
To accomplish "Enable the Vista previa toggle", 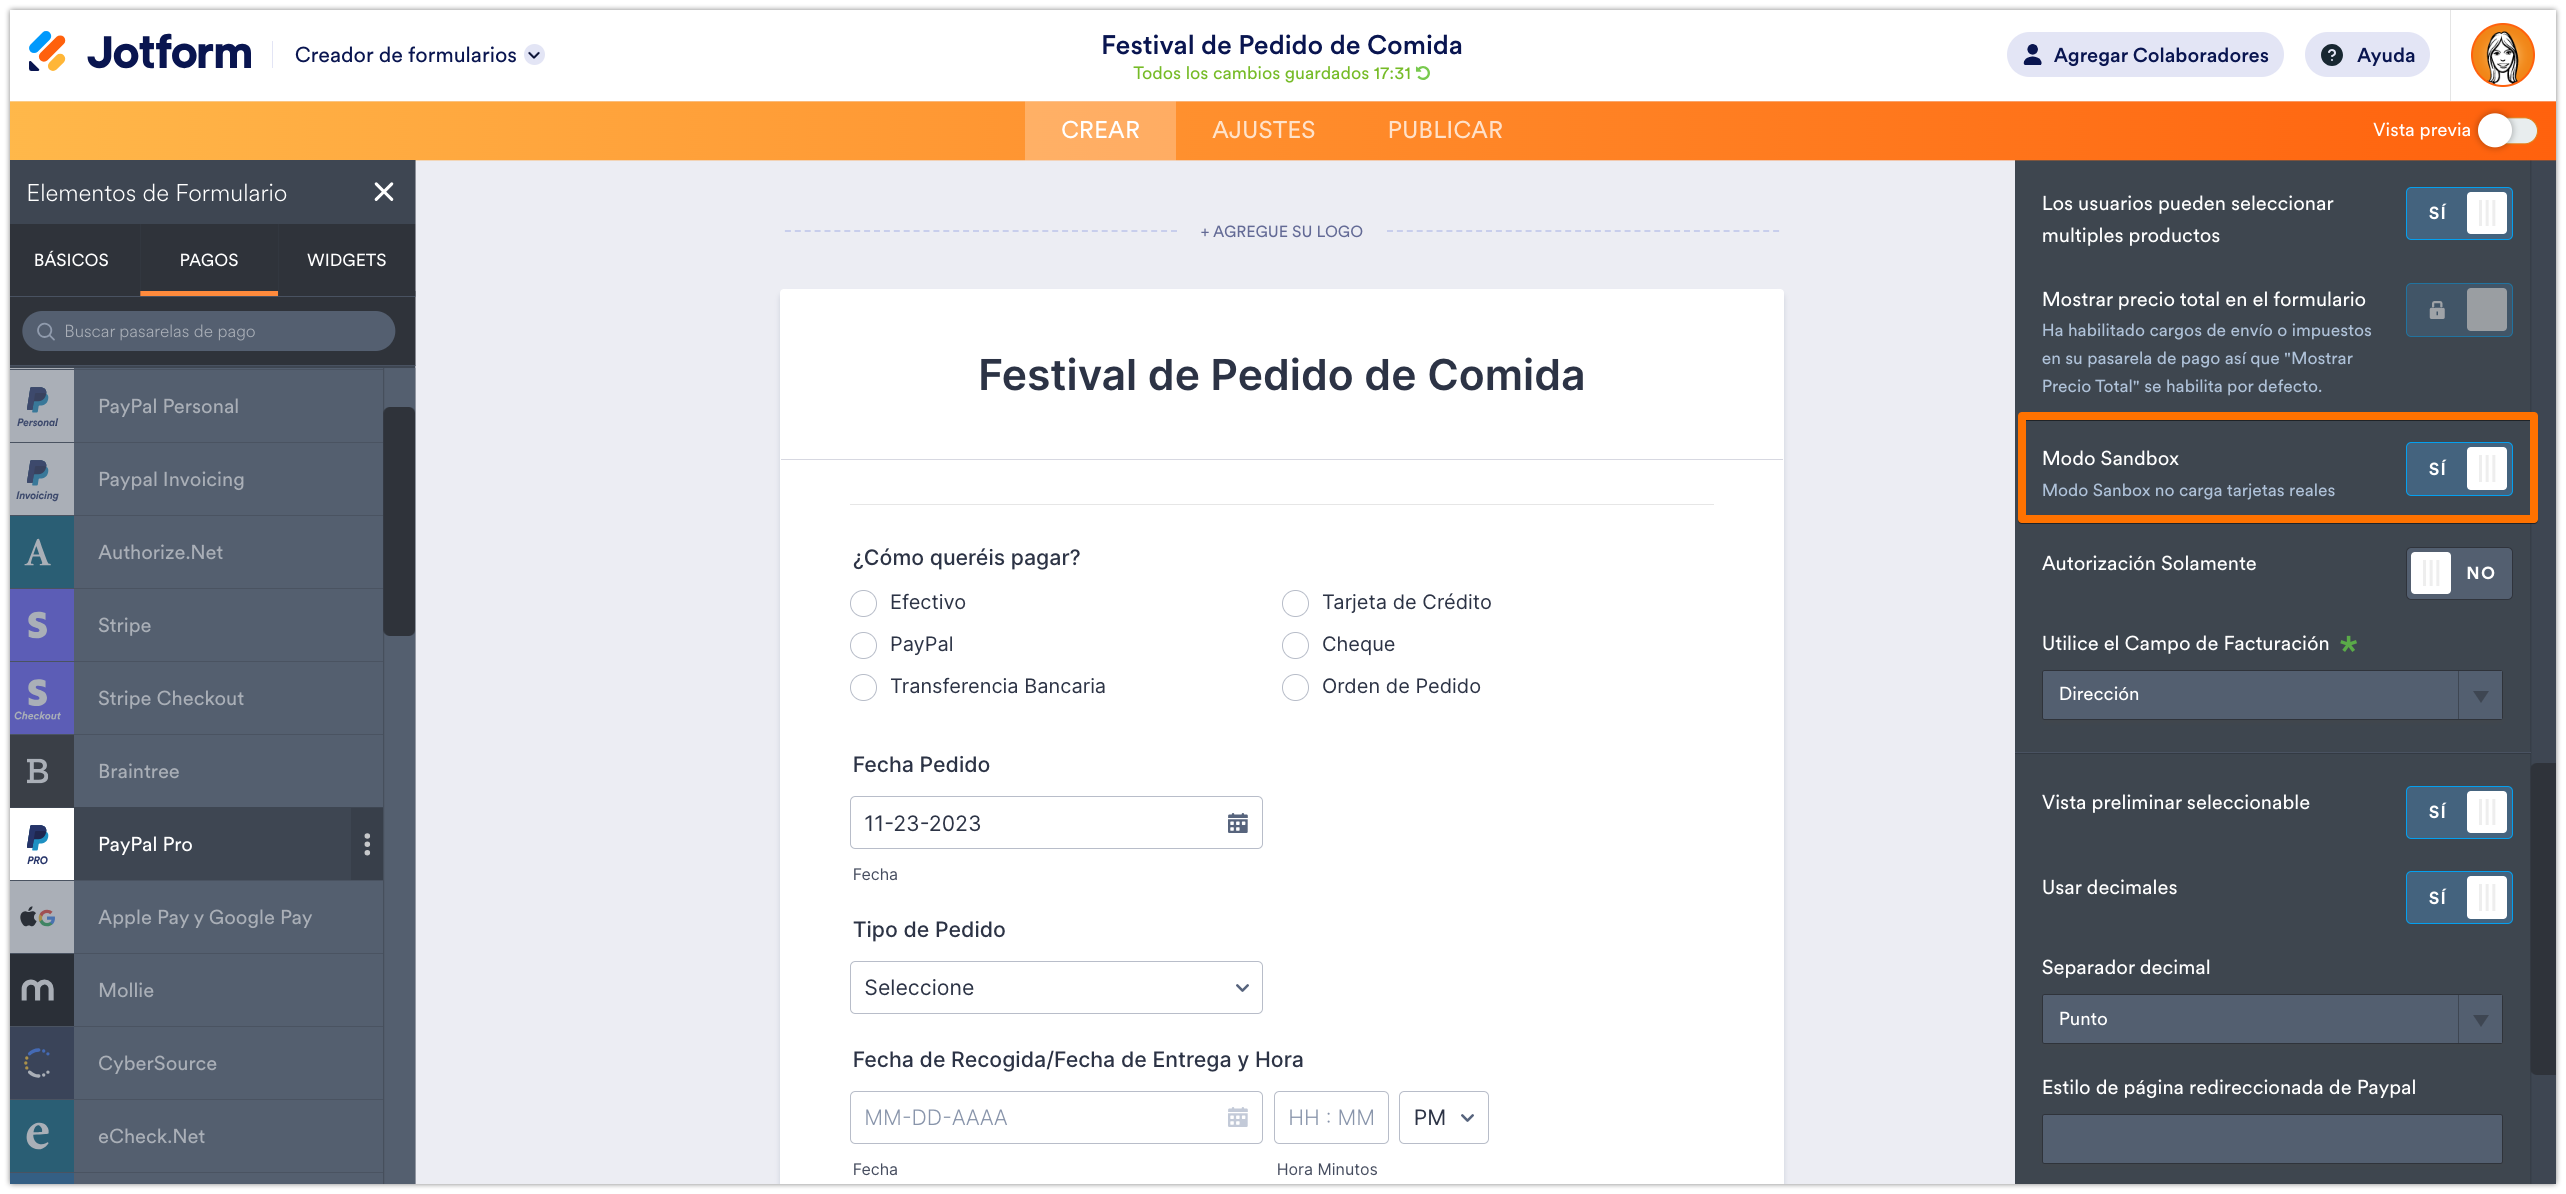I will coord(2507,130).
